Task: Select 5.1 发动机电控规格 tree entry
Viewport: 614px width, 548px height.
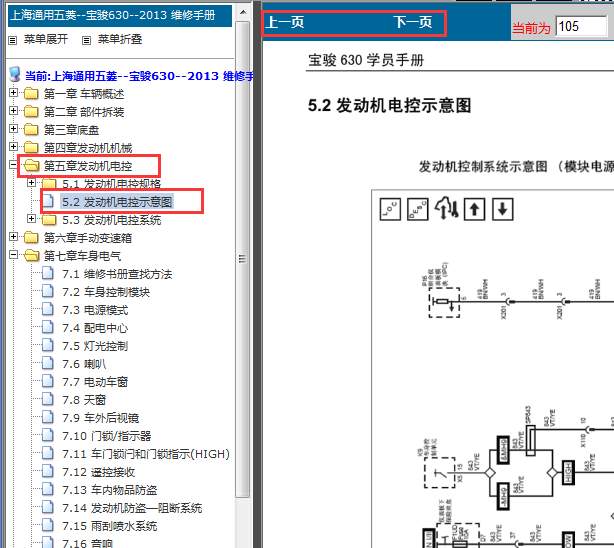Action: point(112,184)
